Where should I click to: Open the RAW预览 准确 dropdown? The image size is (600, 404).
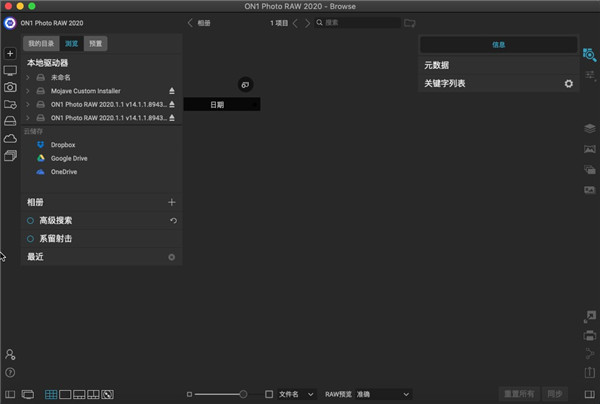click(383, 394)
